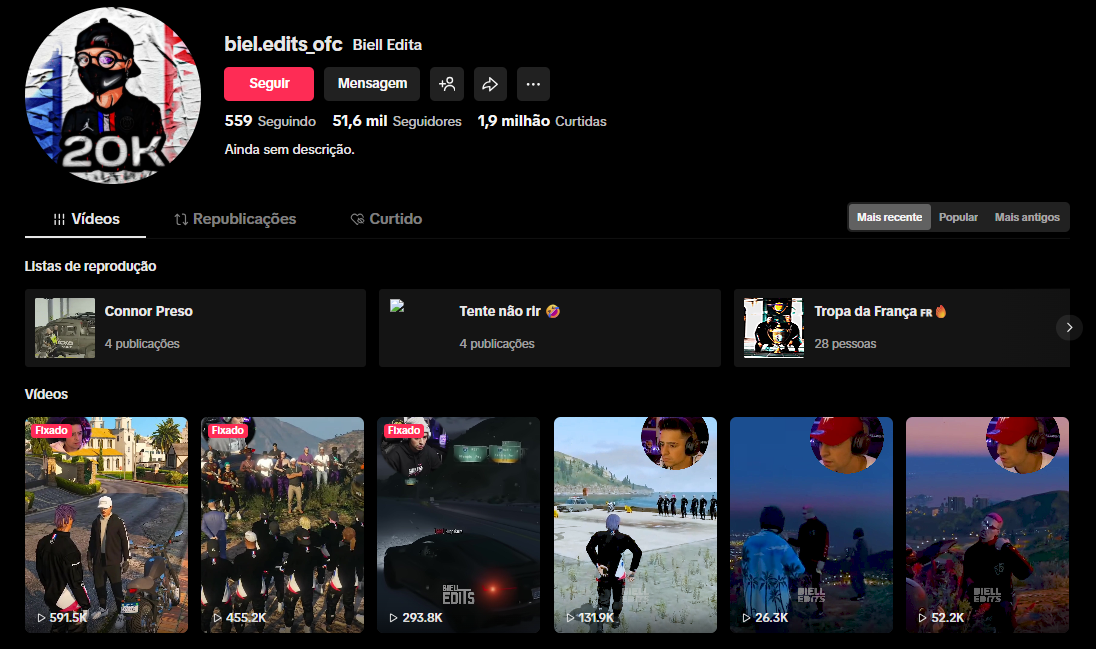Click the broken Tente não rir thumbnail icon
Viewport: 1096px width, 649px height.
click(397, 306)
